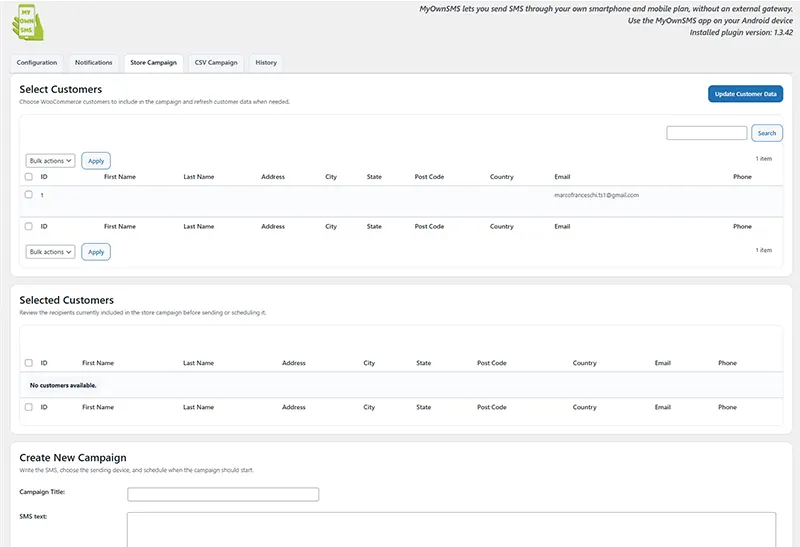Click the Search button
Viewport: 800px width, 547px height.
tap(766, 133)
